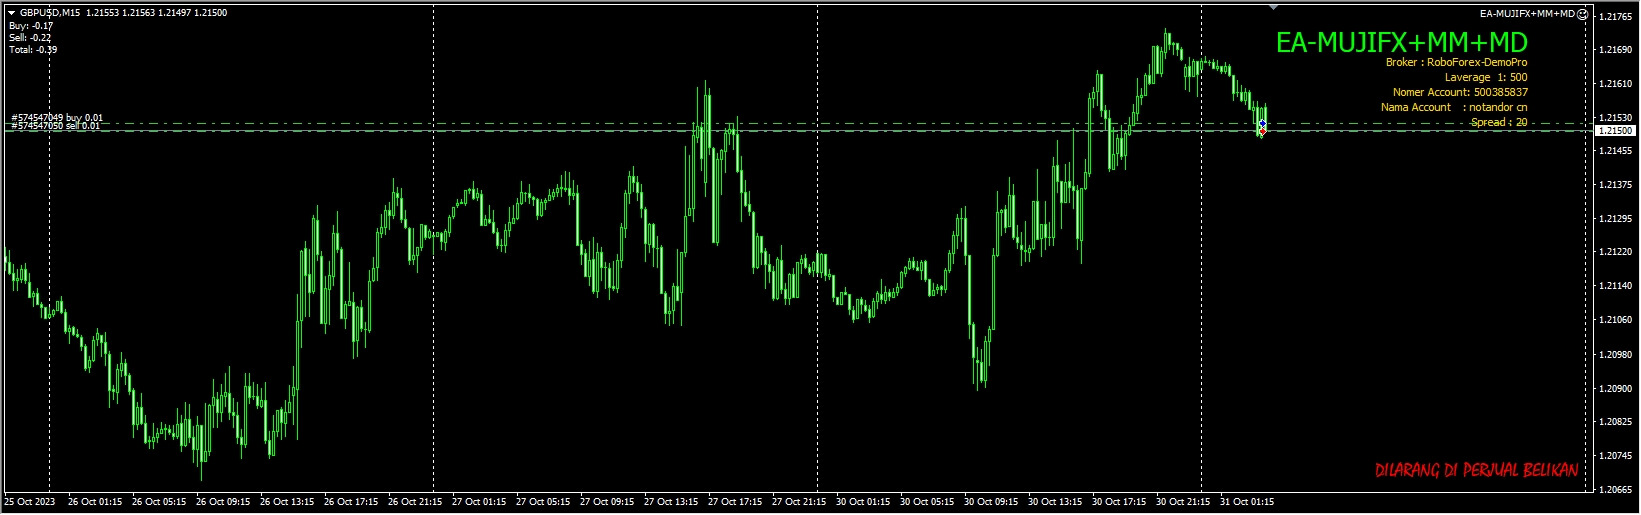Click the Expert Advisor smiley face icon
The image size is (1641, 515).
pos(1582,13)
